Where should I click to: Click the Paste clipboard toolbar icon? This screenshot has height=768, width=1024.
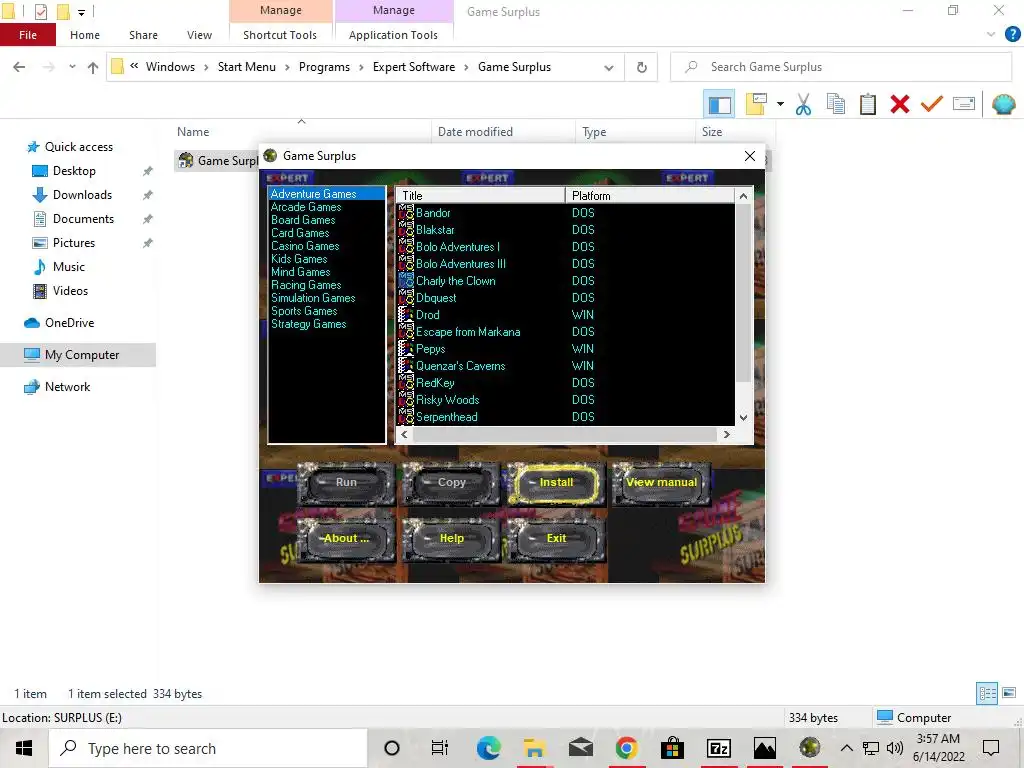click(x=867, y=104)
